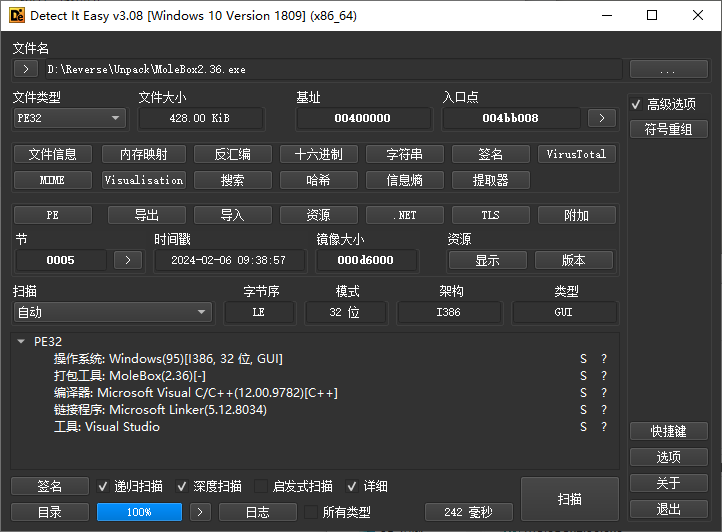The image size is (722, 532).
Task: Open the 资源 resources button
Action: point(319,215)
